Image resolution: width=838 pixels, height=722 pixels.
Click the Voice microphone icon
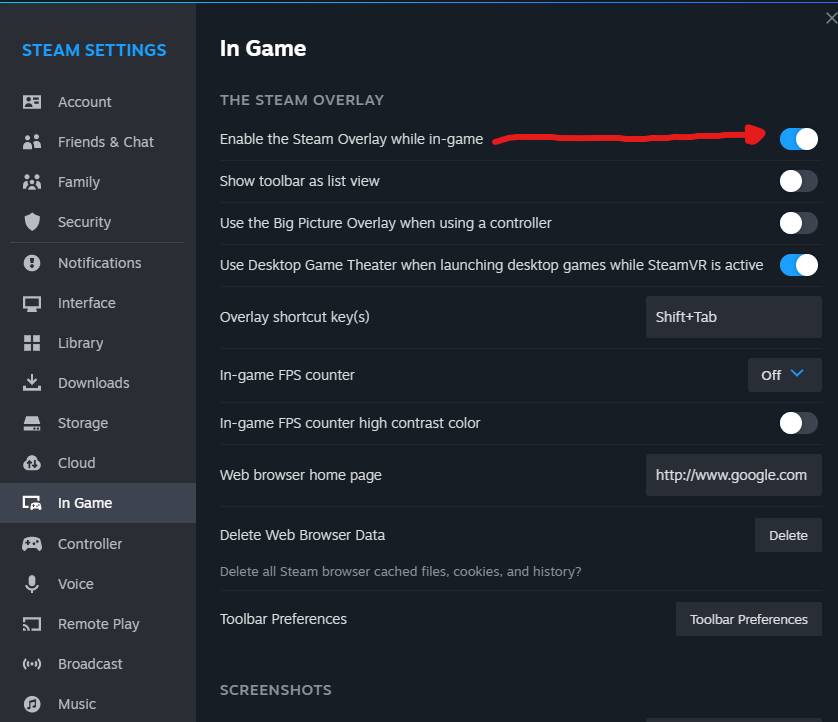pyautogui.click(x=32, y=584)
